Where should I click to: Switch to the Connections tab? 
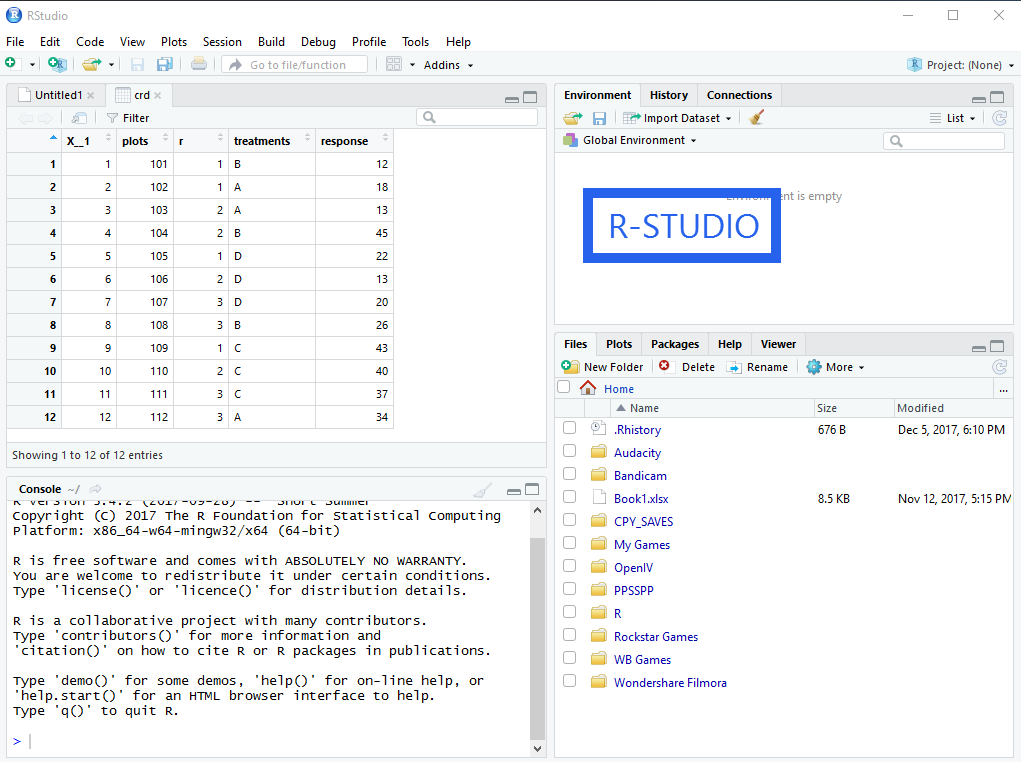coord(739,95)
